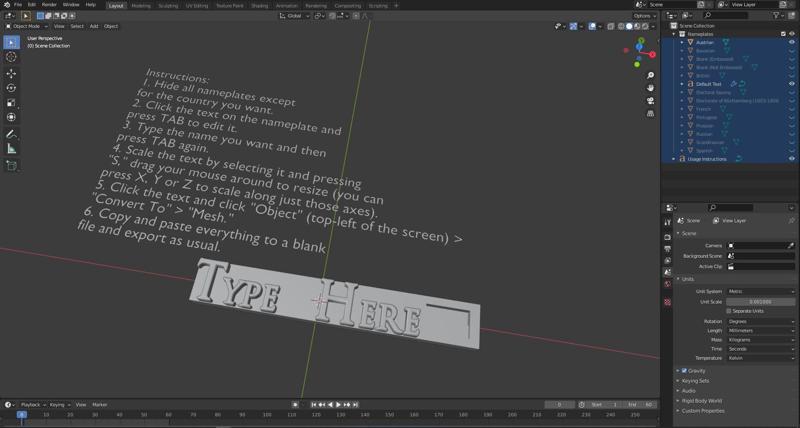Screen dimensions: 800x428
Task: Open the Scene properties tab icon
Action: tap(667, 272)
